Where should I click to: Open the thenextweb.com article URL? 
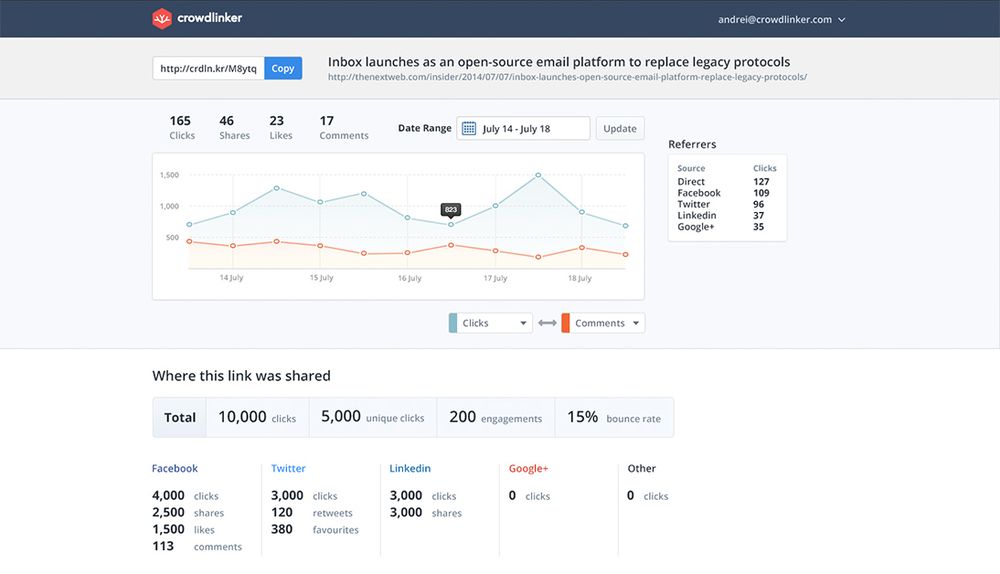click(x=567, y=77)
